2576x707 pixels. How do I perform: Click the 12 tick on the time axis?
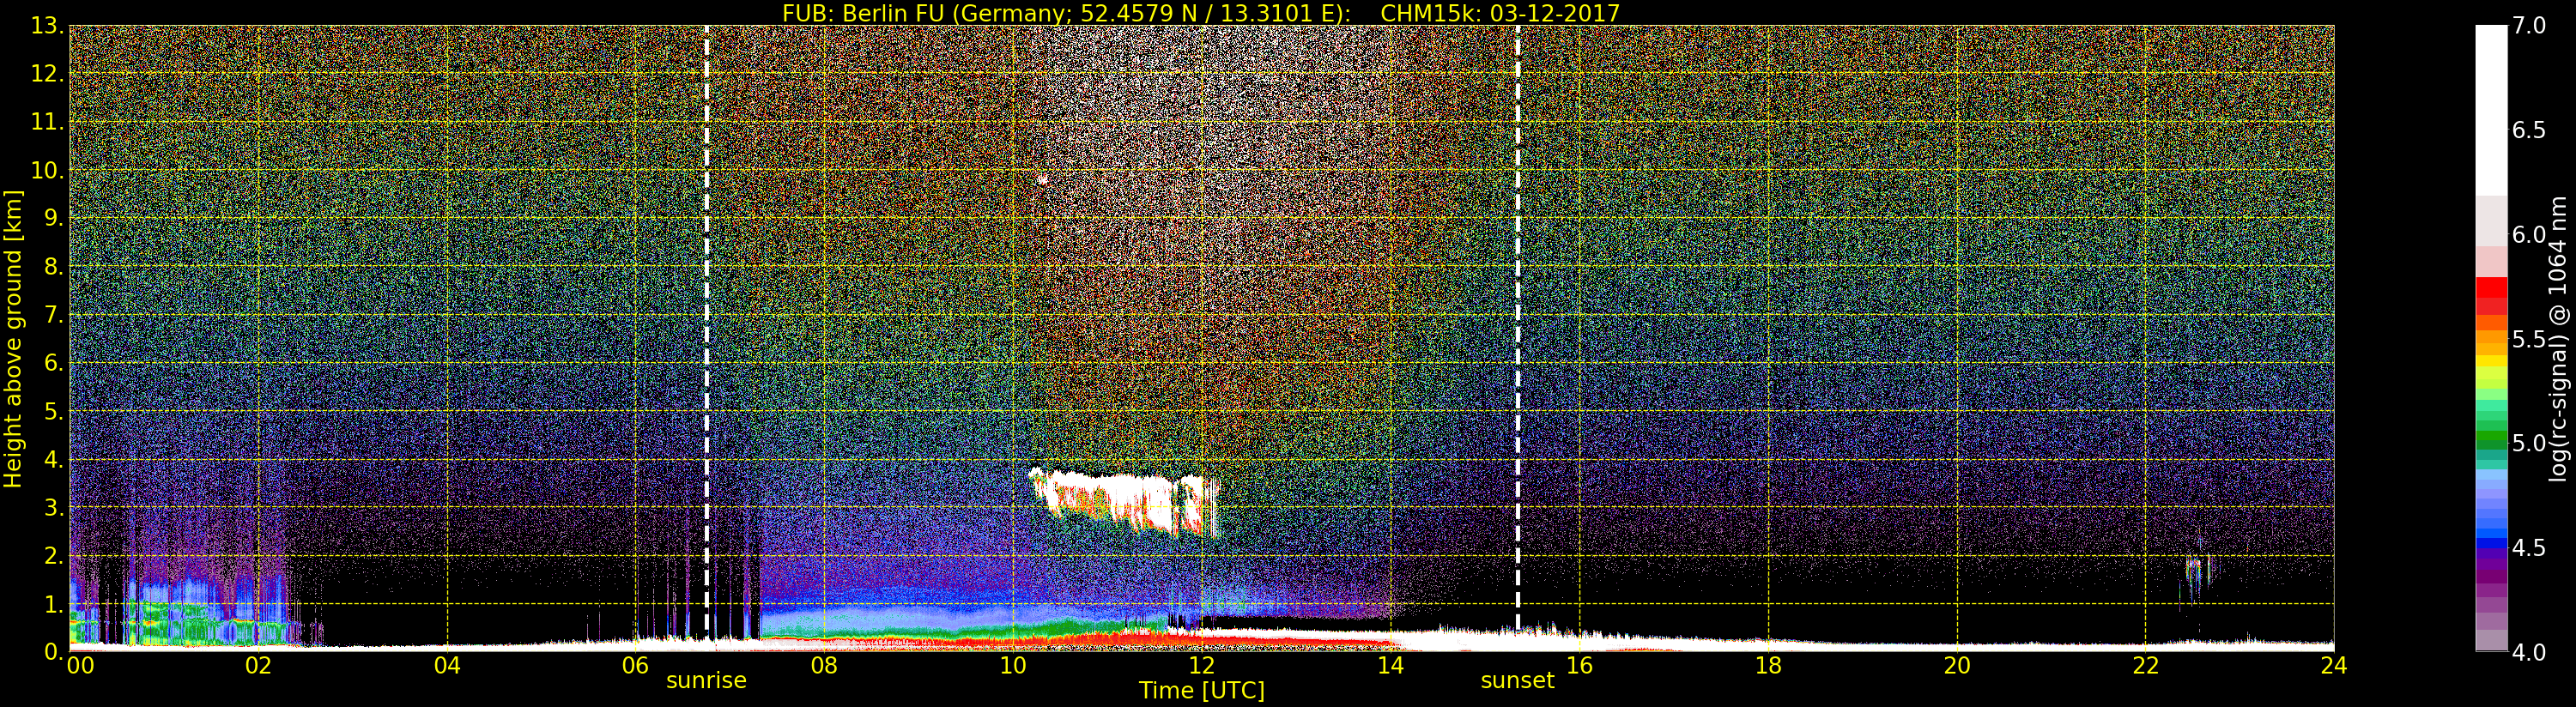[1201, 666]
